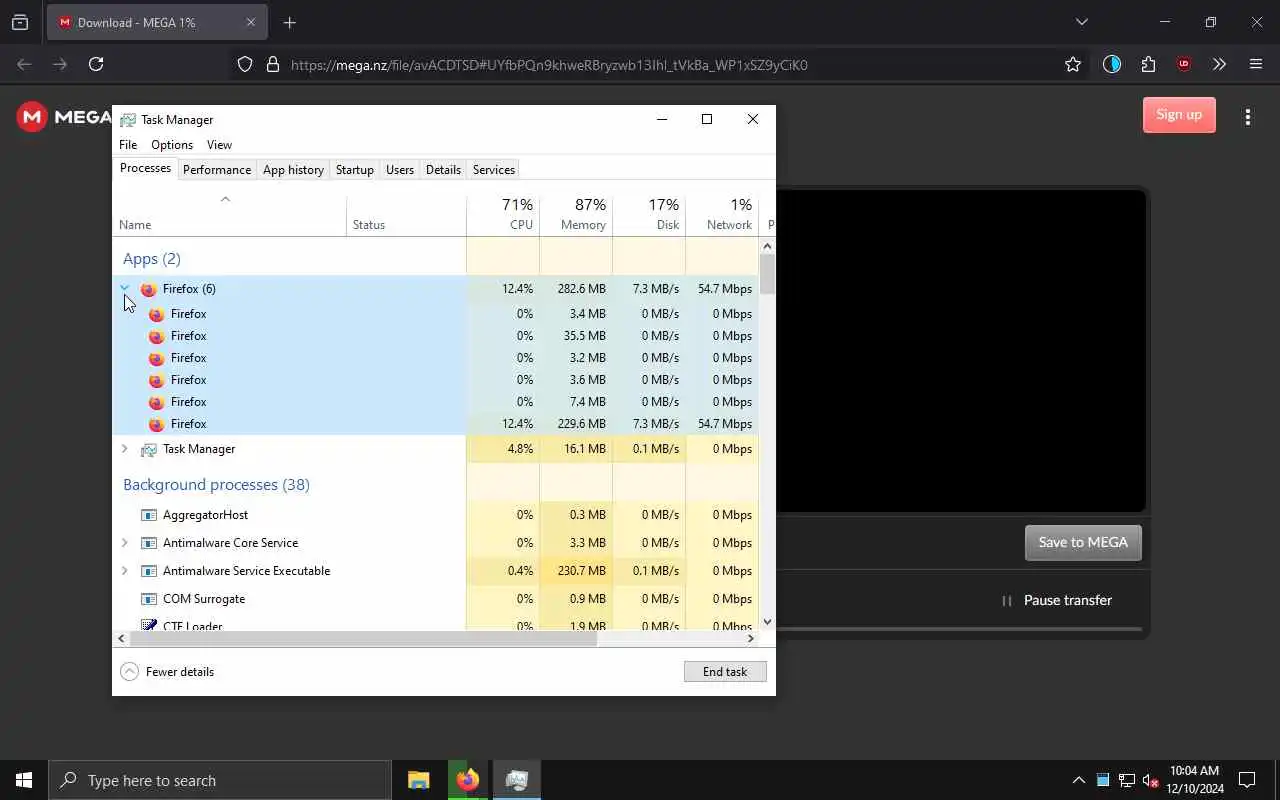Select the Processes tab

tap(145, 168)
